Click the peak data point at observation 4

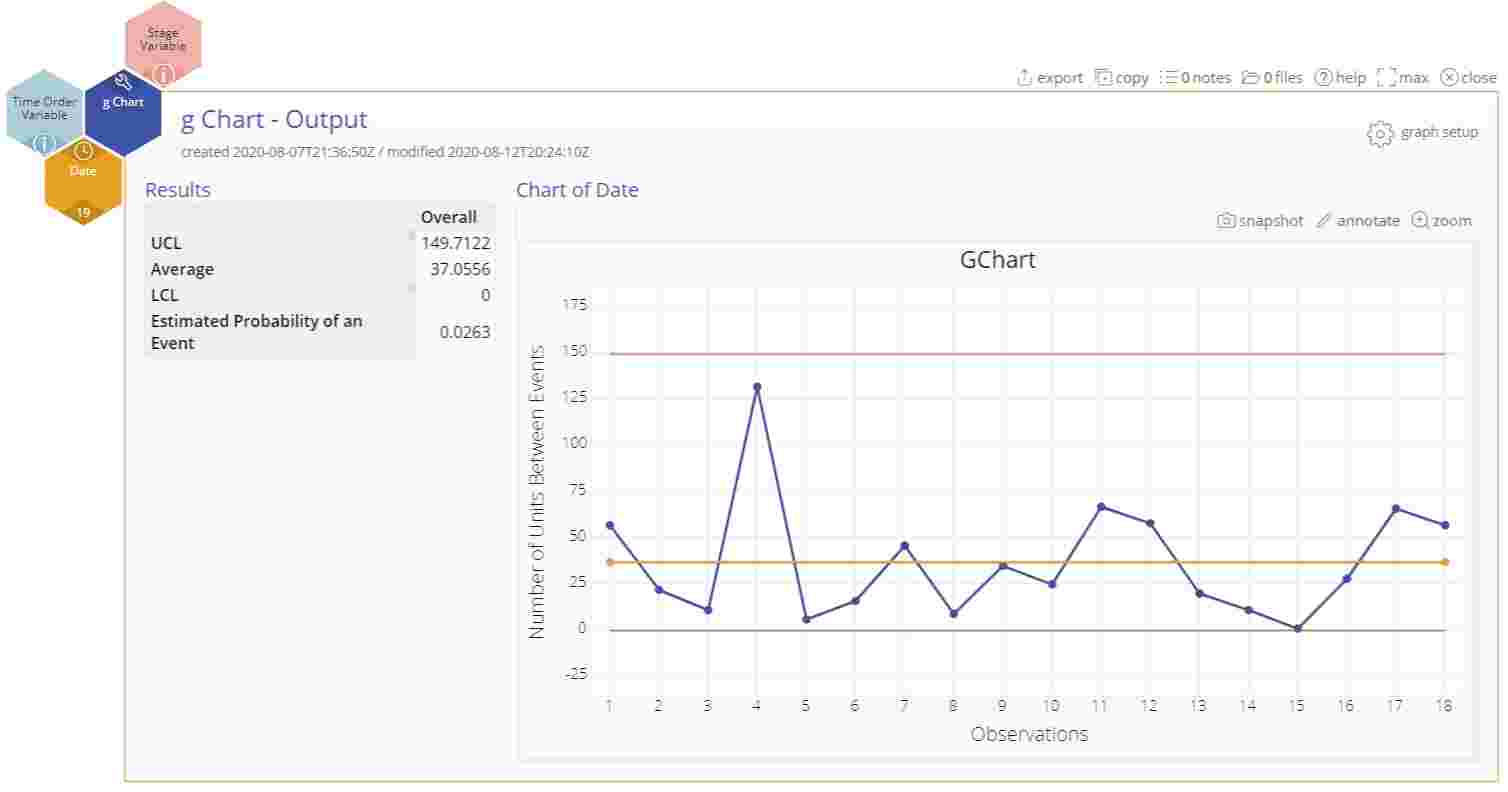[755, 385]
